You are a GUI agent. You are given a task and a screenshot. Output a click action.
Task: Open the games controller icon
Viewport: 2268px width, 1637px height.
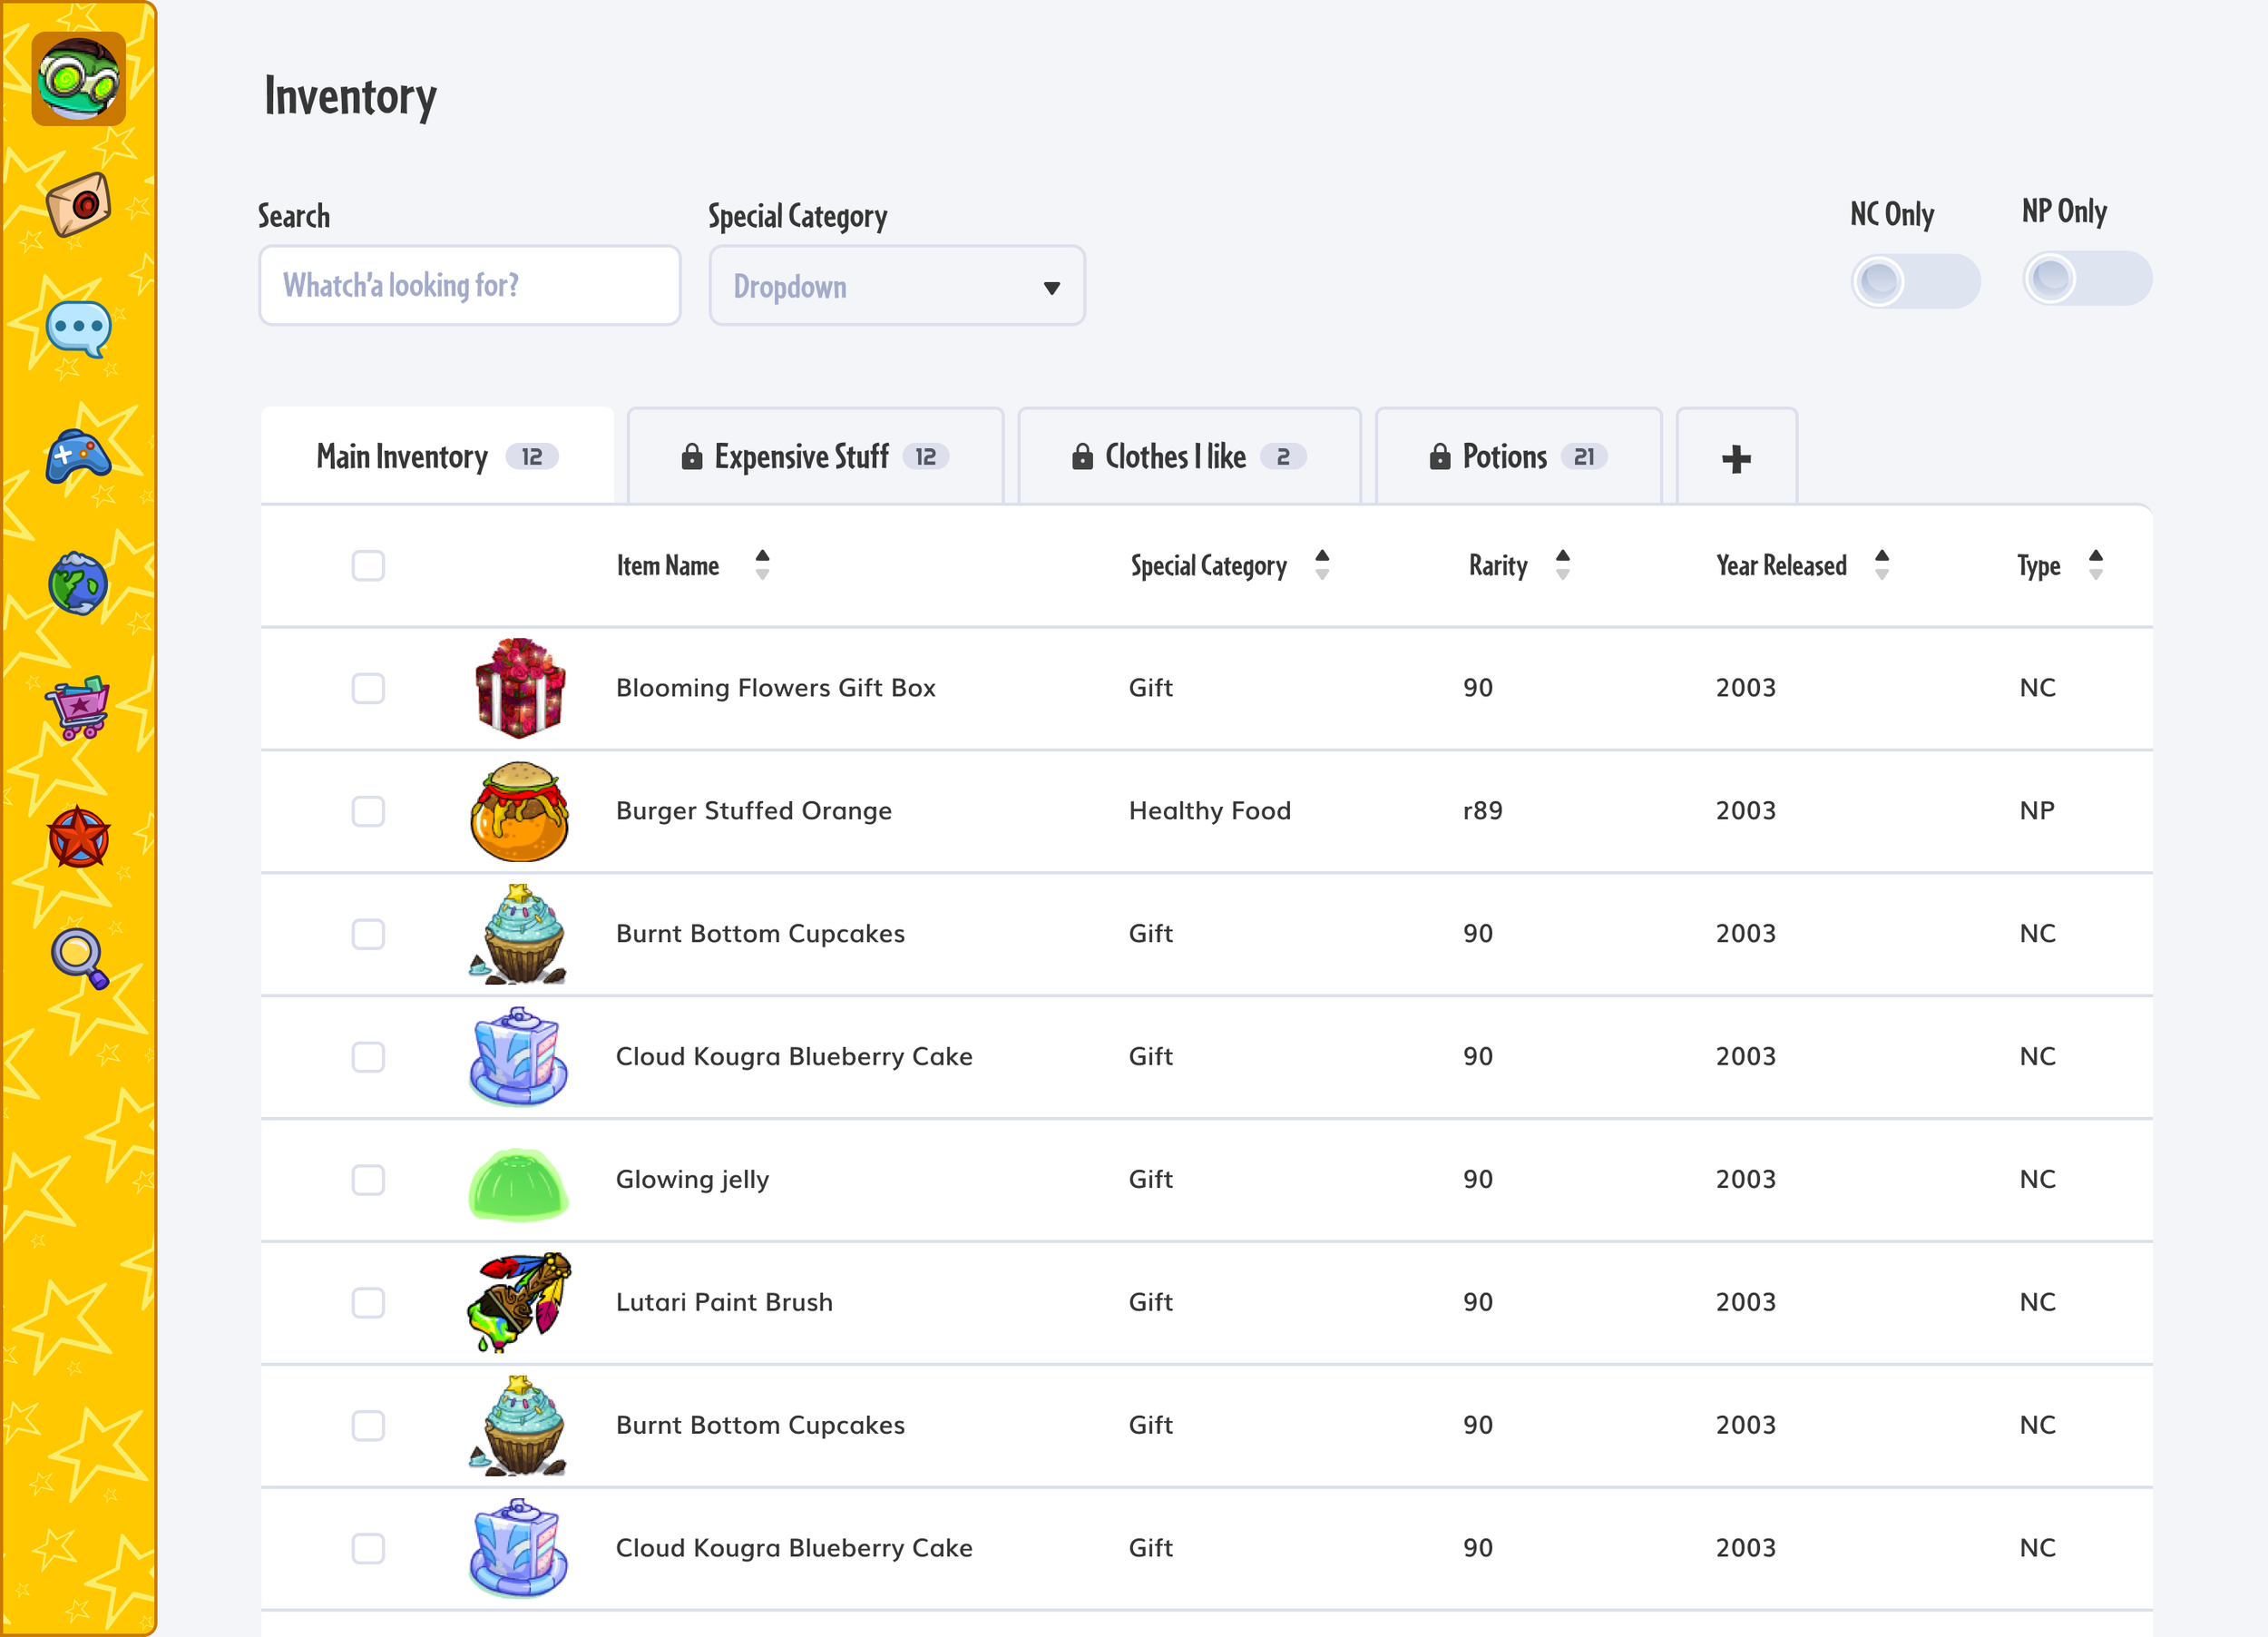[78, 457]
